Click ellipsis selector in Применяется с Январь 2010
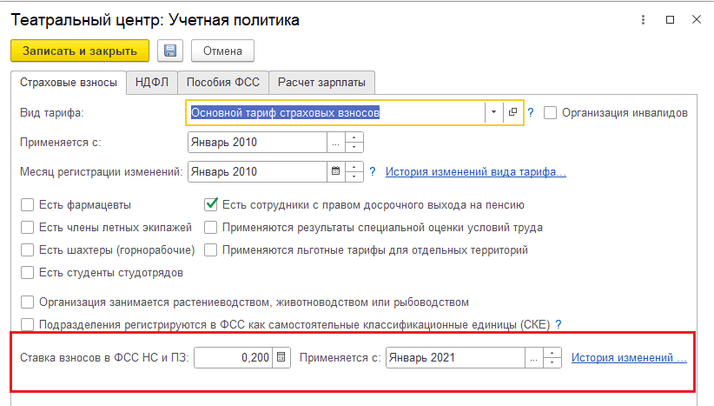 pyautogui.click(x=336, y=142)
